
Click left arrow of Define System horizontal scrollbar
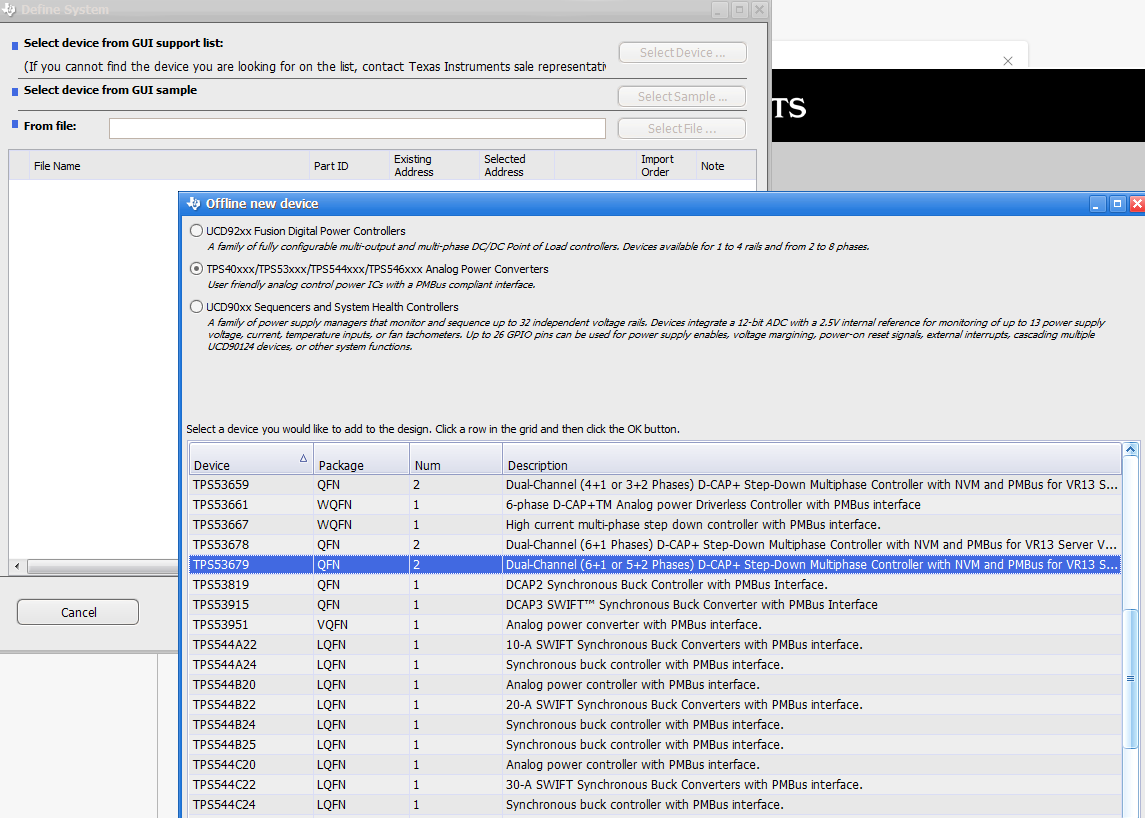point(18,567)
